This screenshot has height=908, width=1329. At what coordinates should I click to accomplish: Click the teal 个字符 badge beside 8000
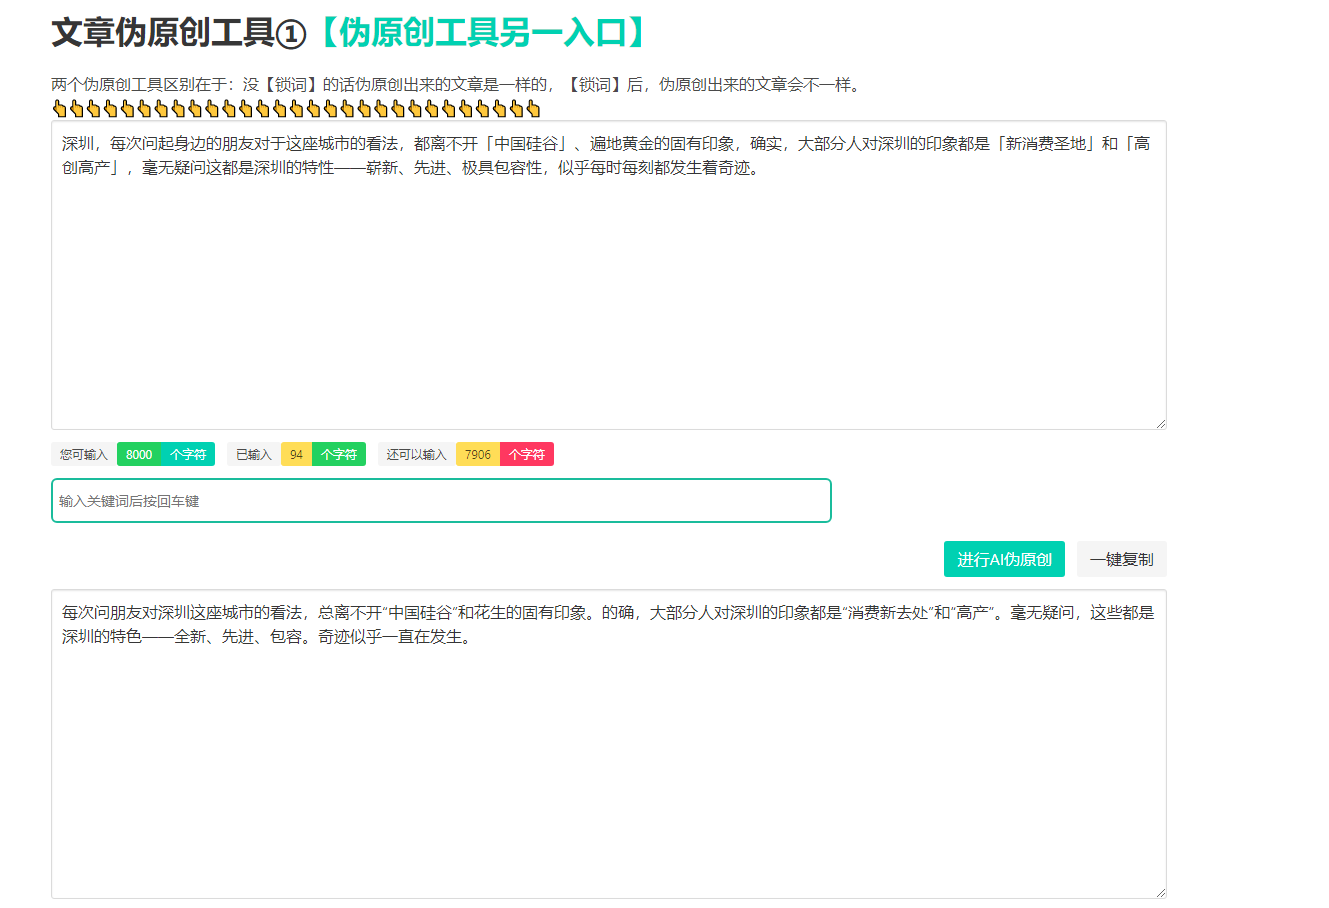tap(188, 454)
